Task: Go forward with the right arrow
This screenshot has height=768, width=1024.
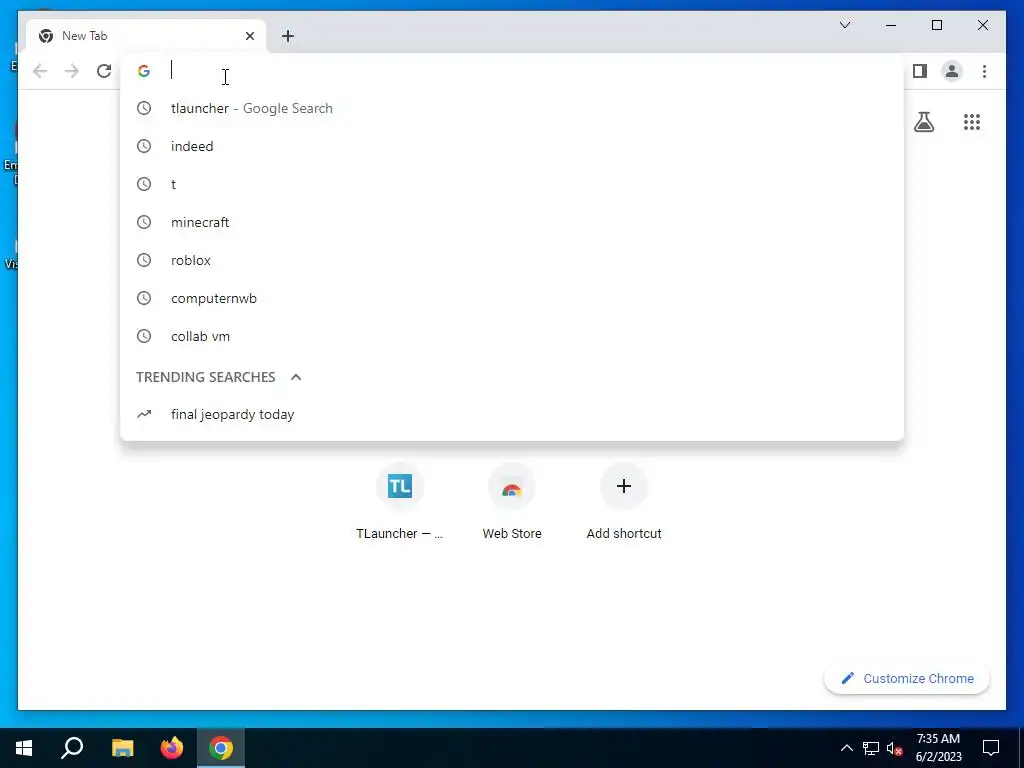Action: click(72, 71)
